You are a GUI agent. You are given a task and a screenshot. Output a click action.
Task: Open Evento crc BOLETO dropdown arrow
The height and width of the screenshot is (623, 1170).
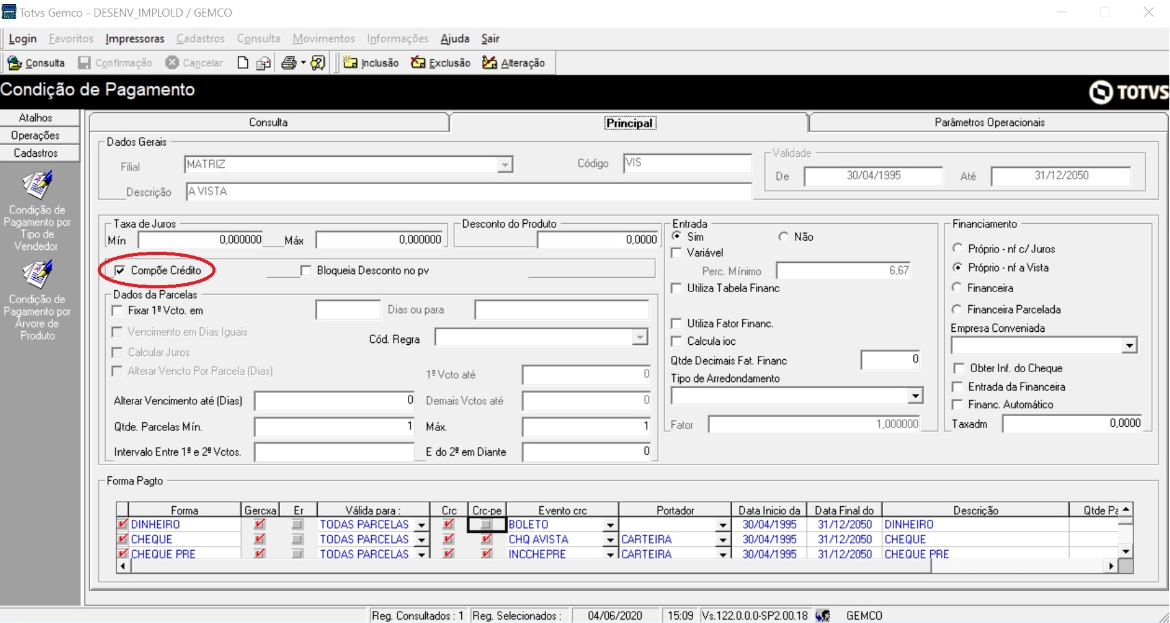click(x=610, y=525)
